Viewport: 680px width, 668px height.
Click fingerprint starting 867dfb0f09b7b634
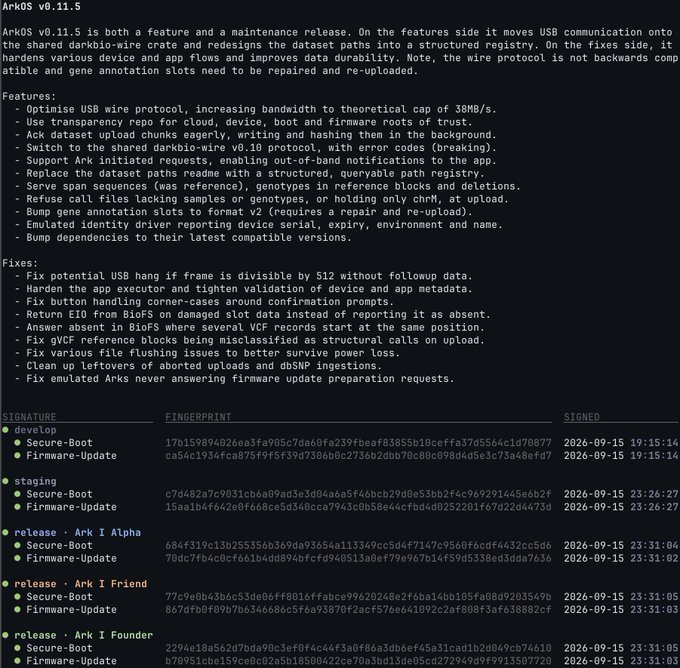(358, 609)
